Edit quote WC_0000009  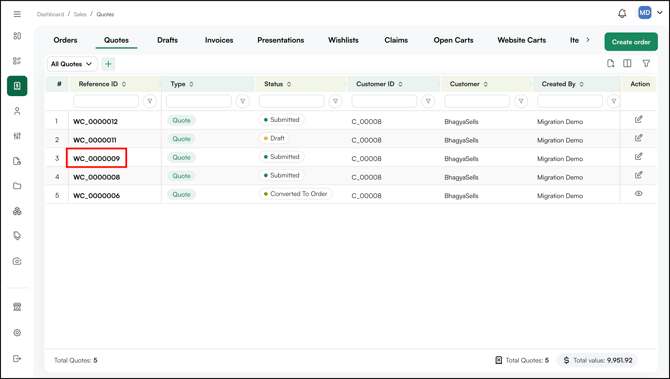pos(638,156)
